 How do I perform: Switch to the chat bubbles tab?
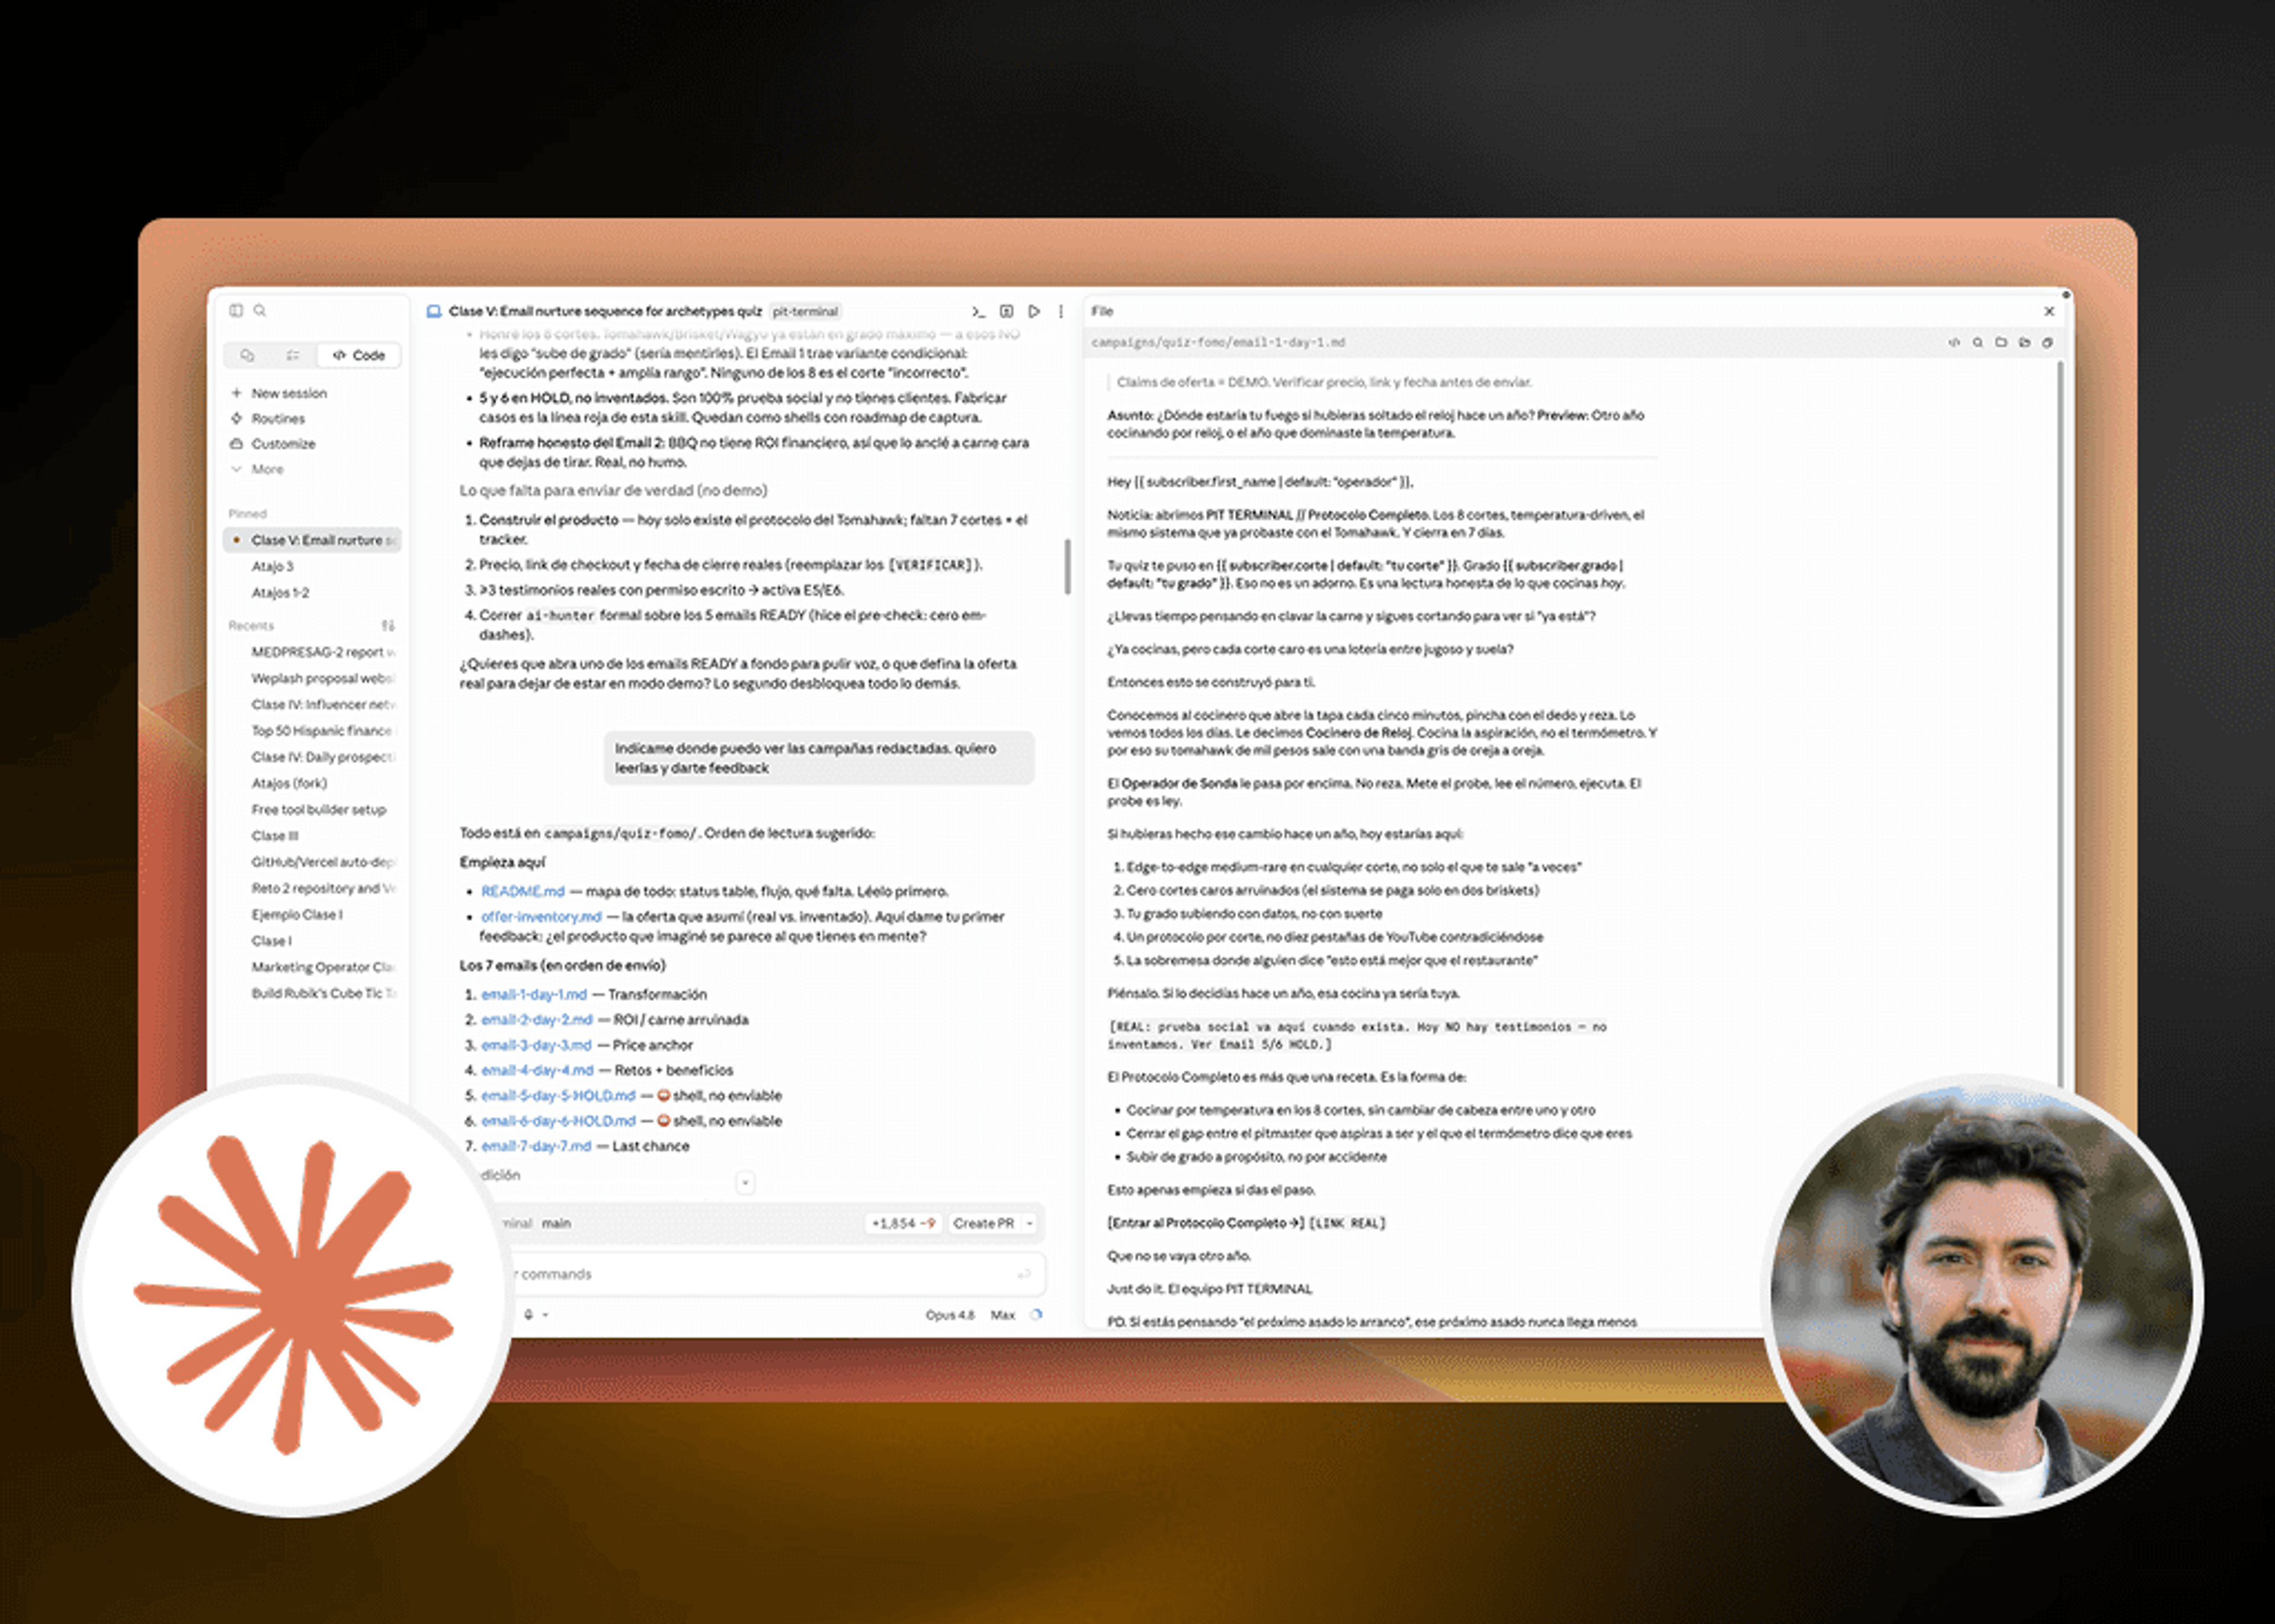[248, 355]
